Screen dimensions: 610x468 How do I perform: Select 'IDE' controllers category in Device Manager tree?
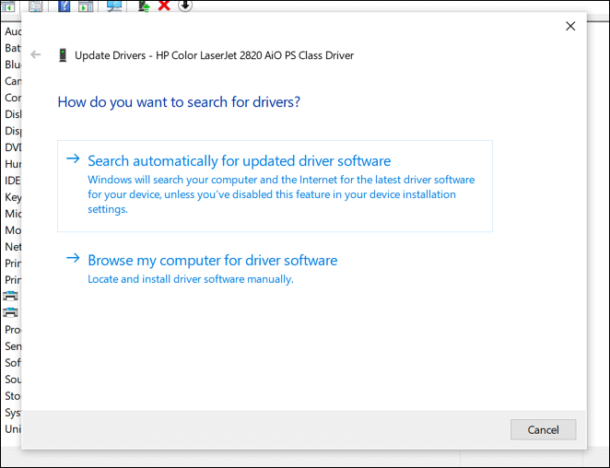13,180
